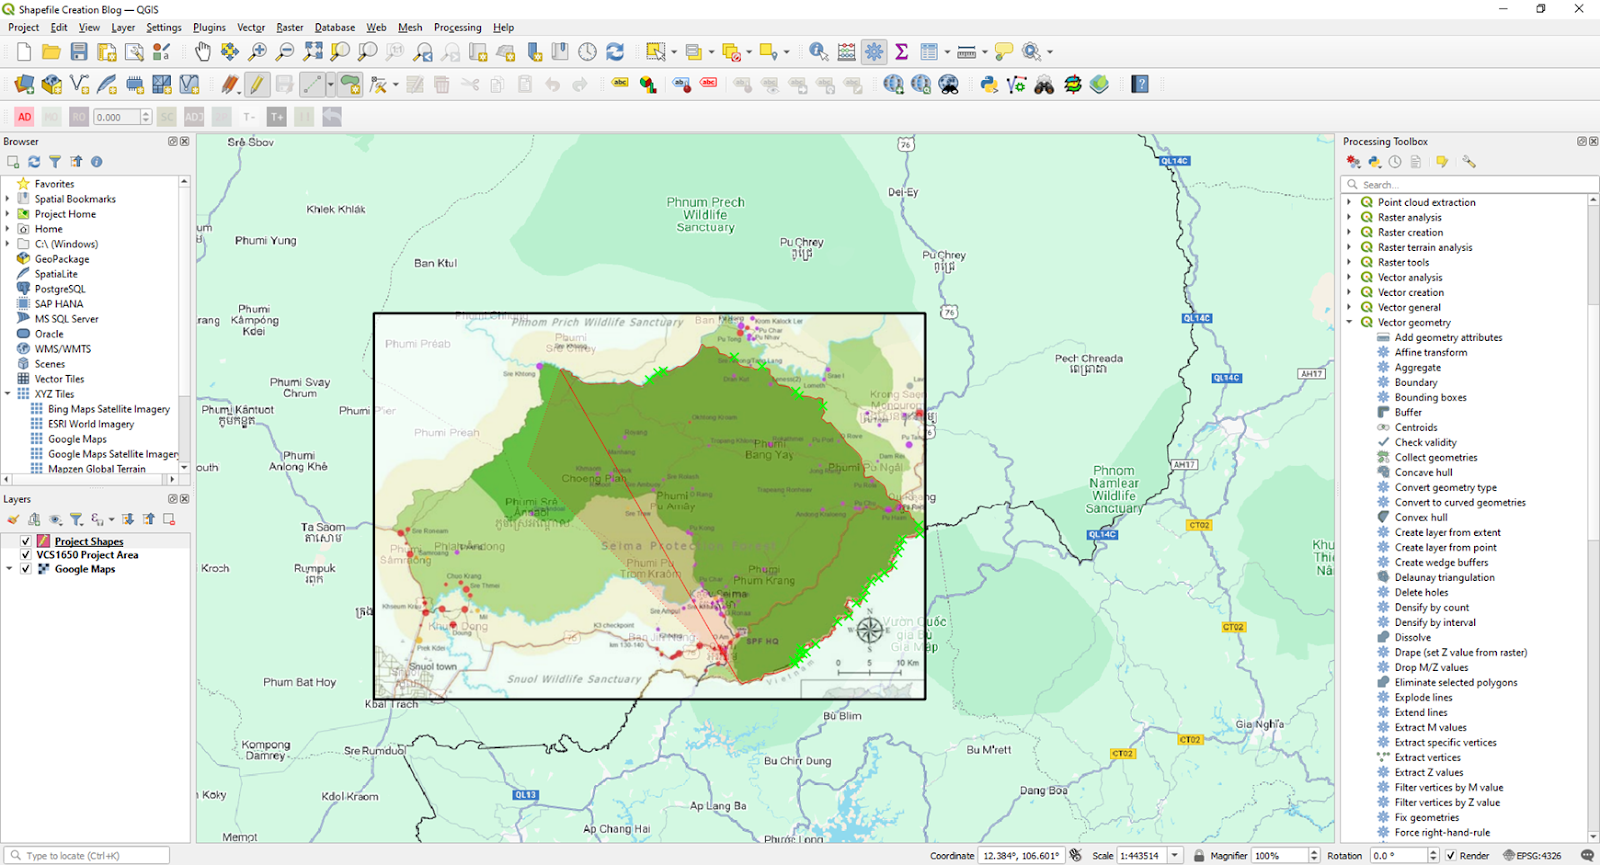Collapse the Vector geometry group
This screenshot has height=865, width=1600.
click(x=1349, y=322)
